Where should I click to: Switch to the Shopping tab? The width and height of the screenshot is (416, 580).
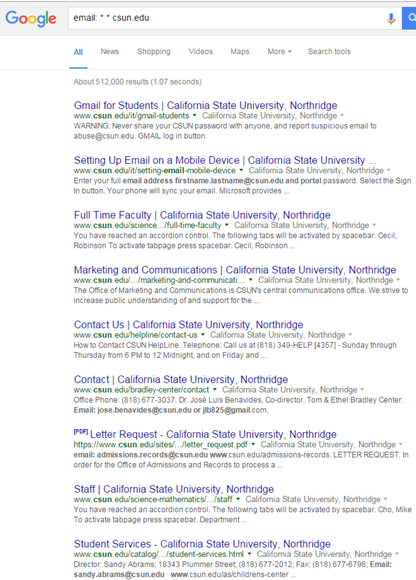pos(154,51)
